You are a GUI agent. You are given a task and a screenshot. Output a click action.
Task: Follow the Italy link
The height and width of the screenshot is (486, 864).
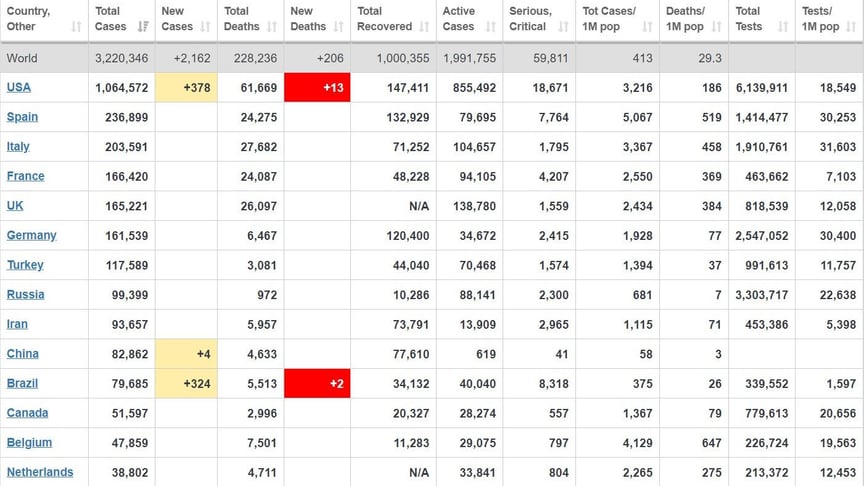[x=18, y=147]
